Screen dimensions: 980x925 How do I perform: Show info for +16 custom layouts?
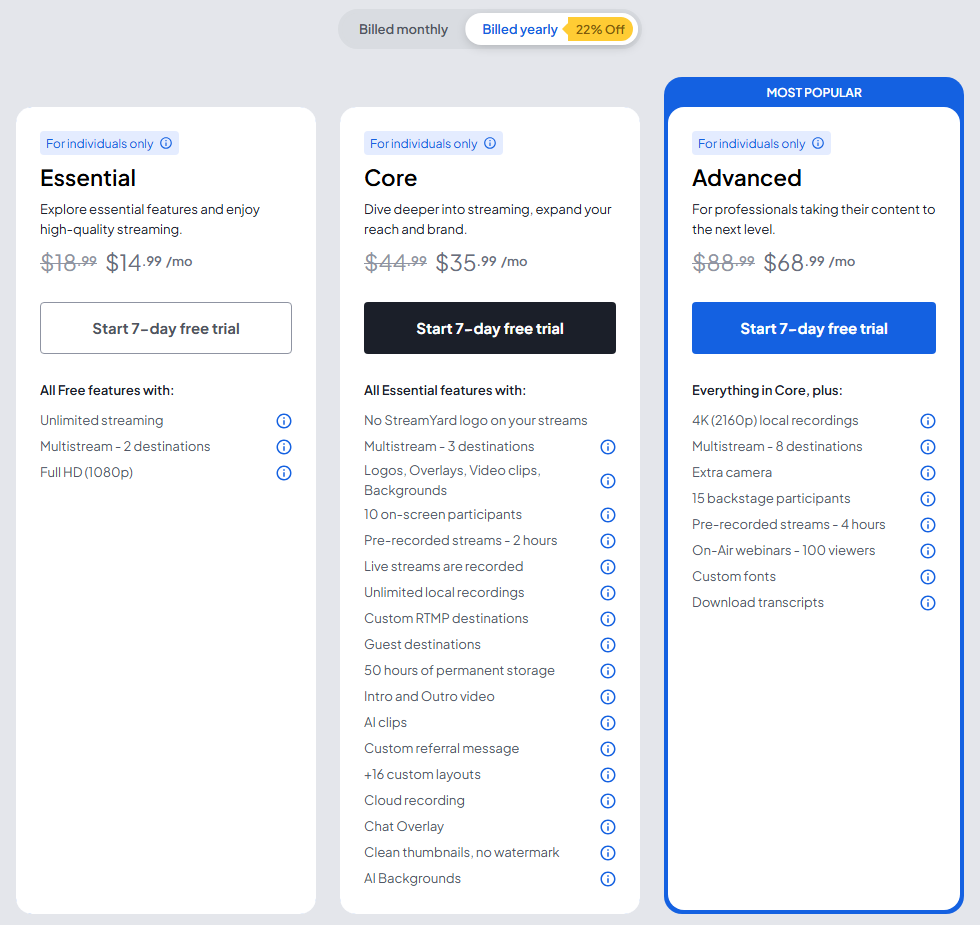[608, 775]
